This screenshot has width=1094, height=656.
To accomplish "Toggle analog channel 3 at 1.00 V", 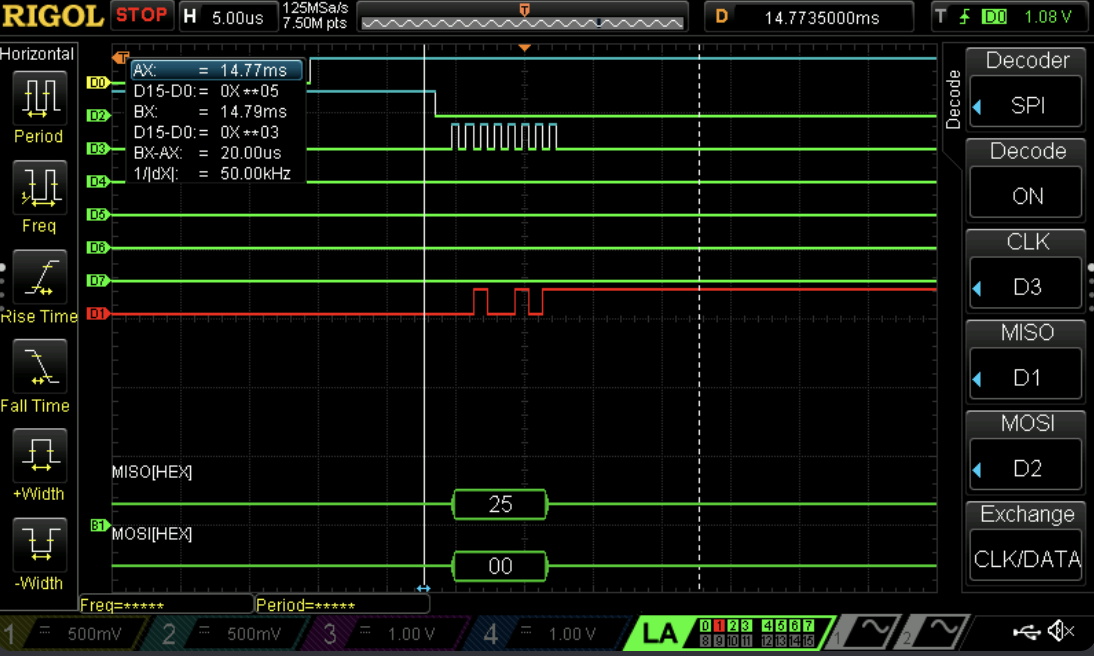I will coord(391,634).
